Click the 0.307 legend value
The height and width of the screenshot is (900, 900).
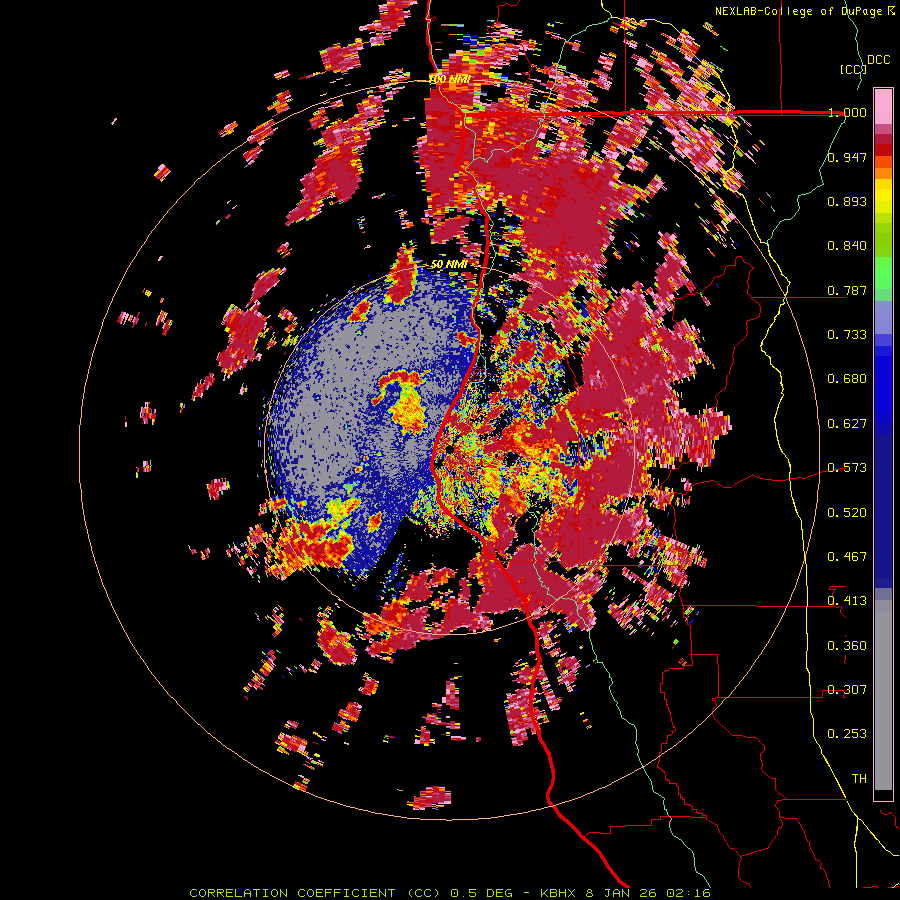[x=847, y=690]
